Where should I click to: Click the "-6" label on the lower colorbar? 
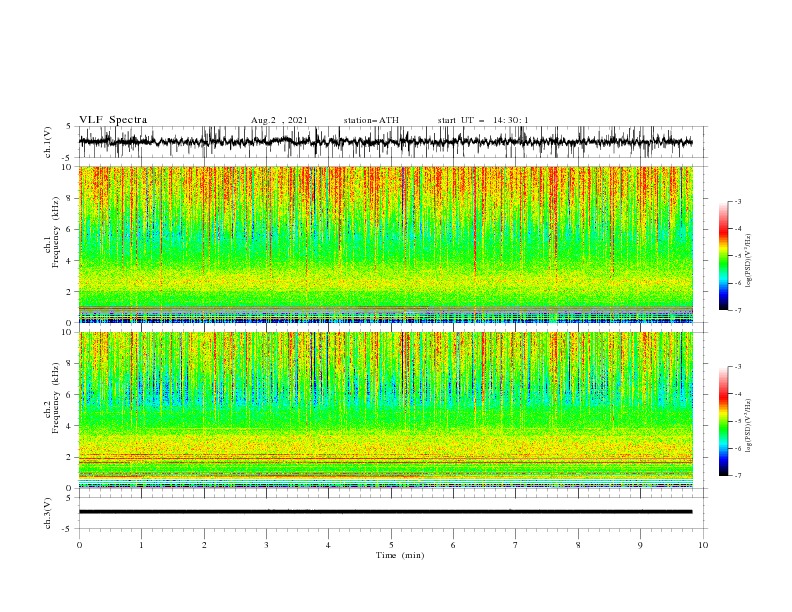click(738, 448)
